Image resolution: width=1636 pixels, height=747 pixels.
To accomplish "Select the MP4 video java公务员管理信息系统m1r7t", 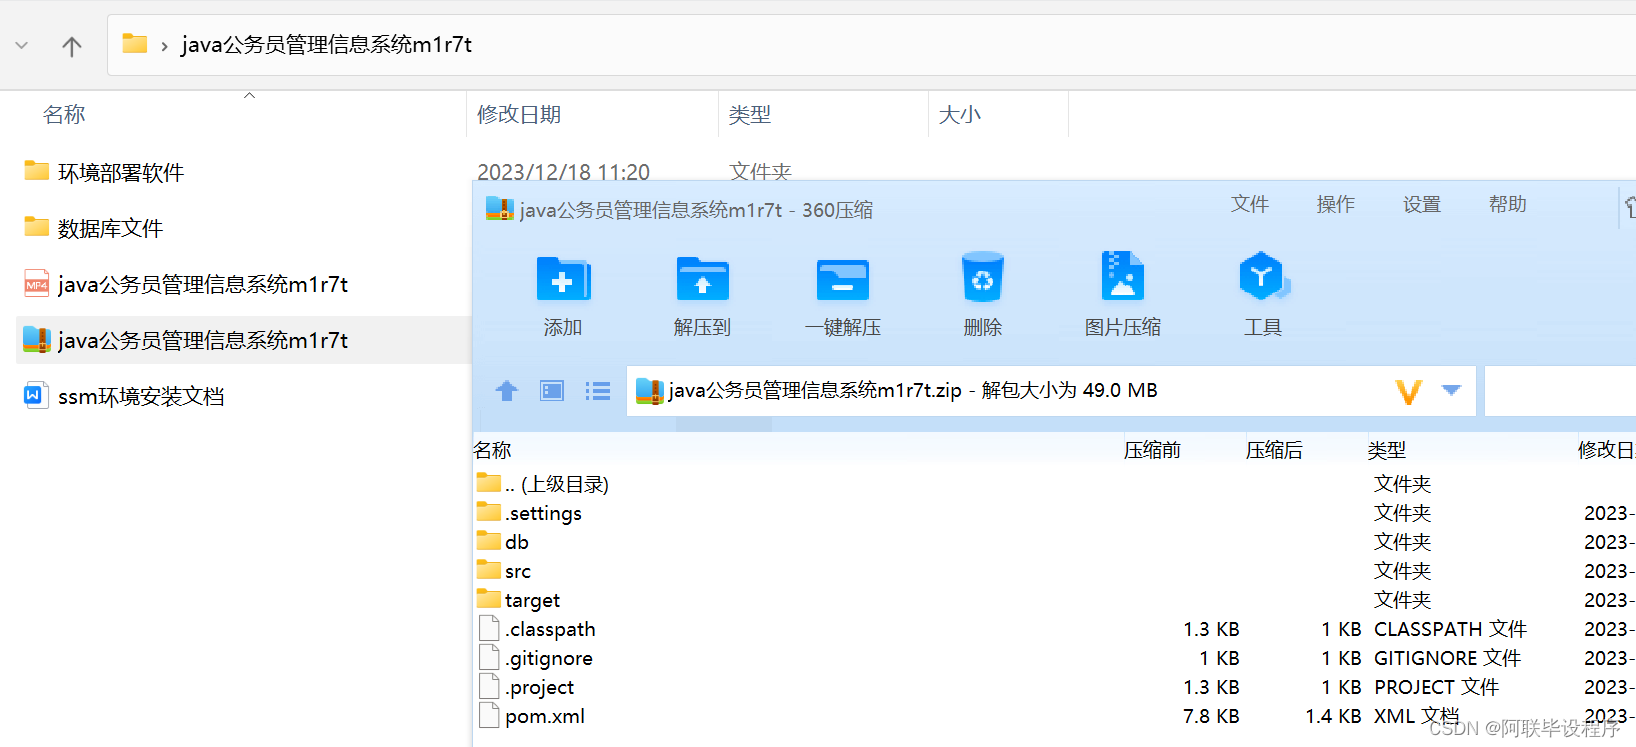I will coord(203,285).
